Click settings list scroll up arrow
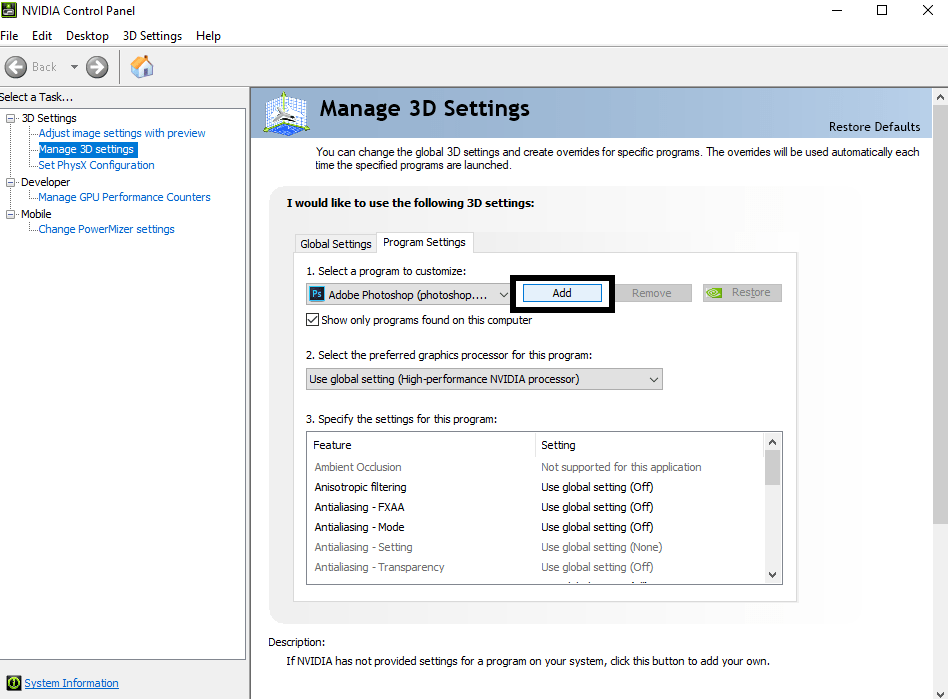 (x=772, y=442)
